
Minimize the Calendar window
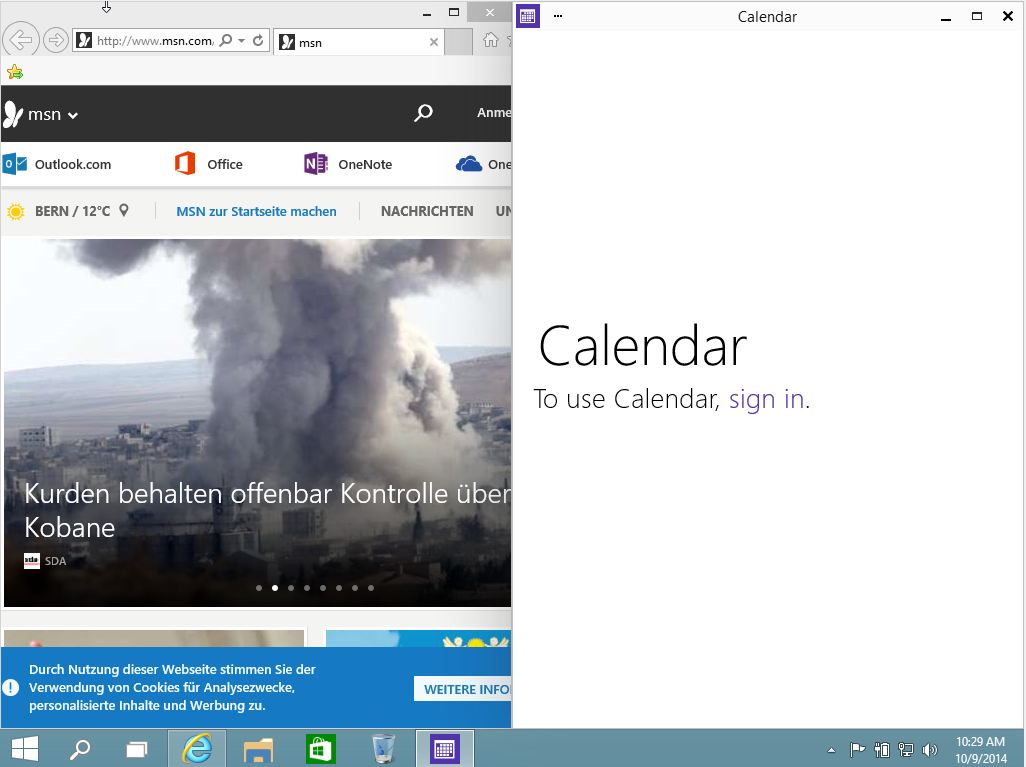946,17
